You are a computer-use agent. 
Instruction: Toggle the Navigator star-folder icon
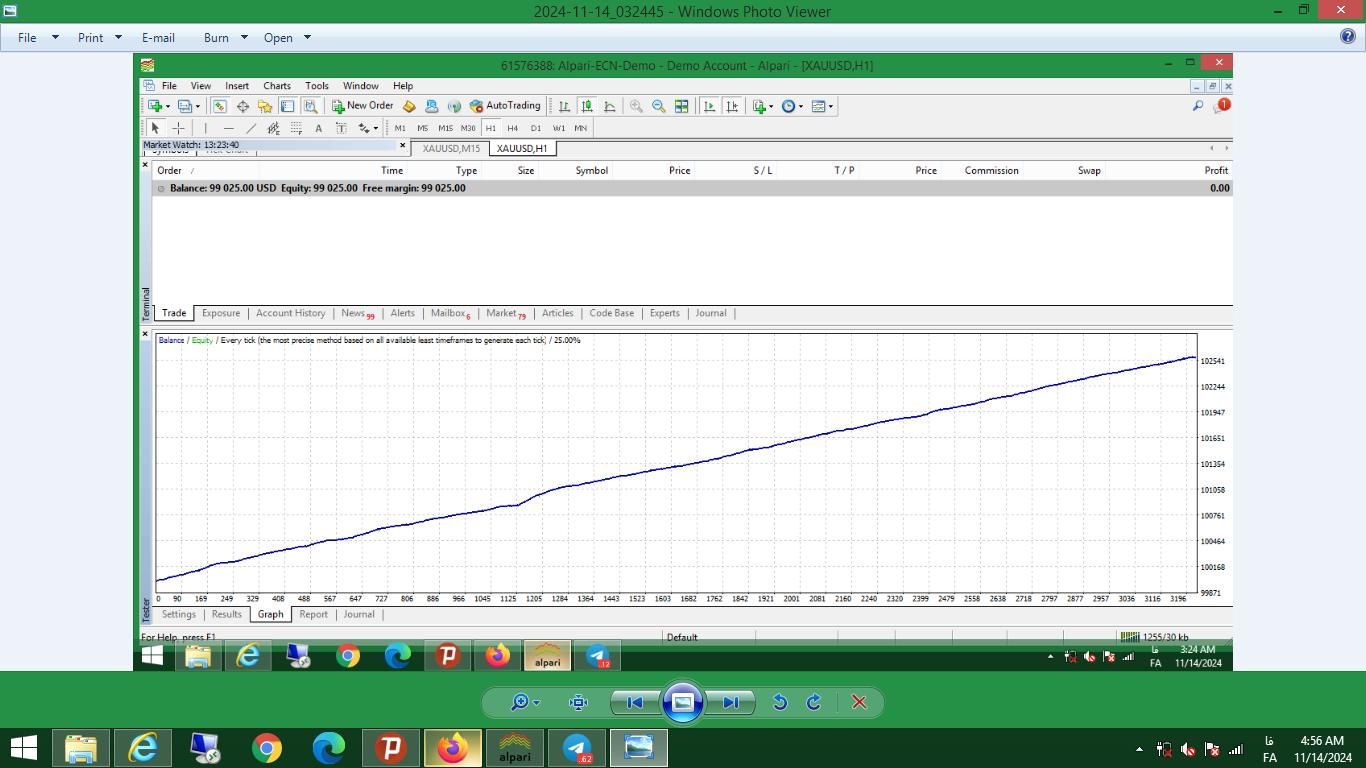coord(265,106)
